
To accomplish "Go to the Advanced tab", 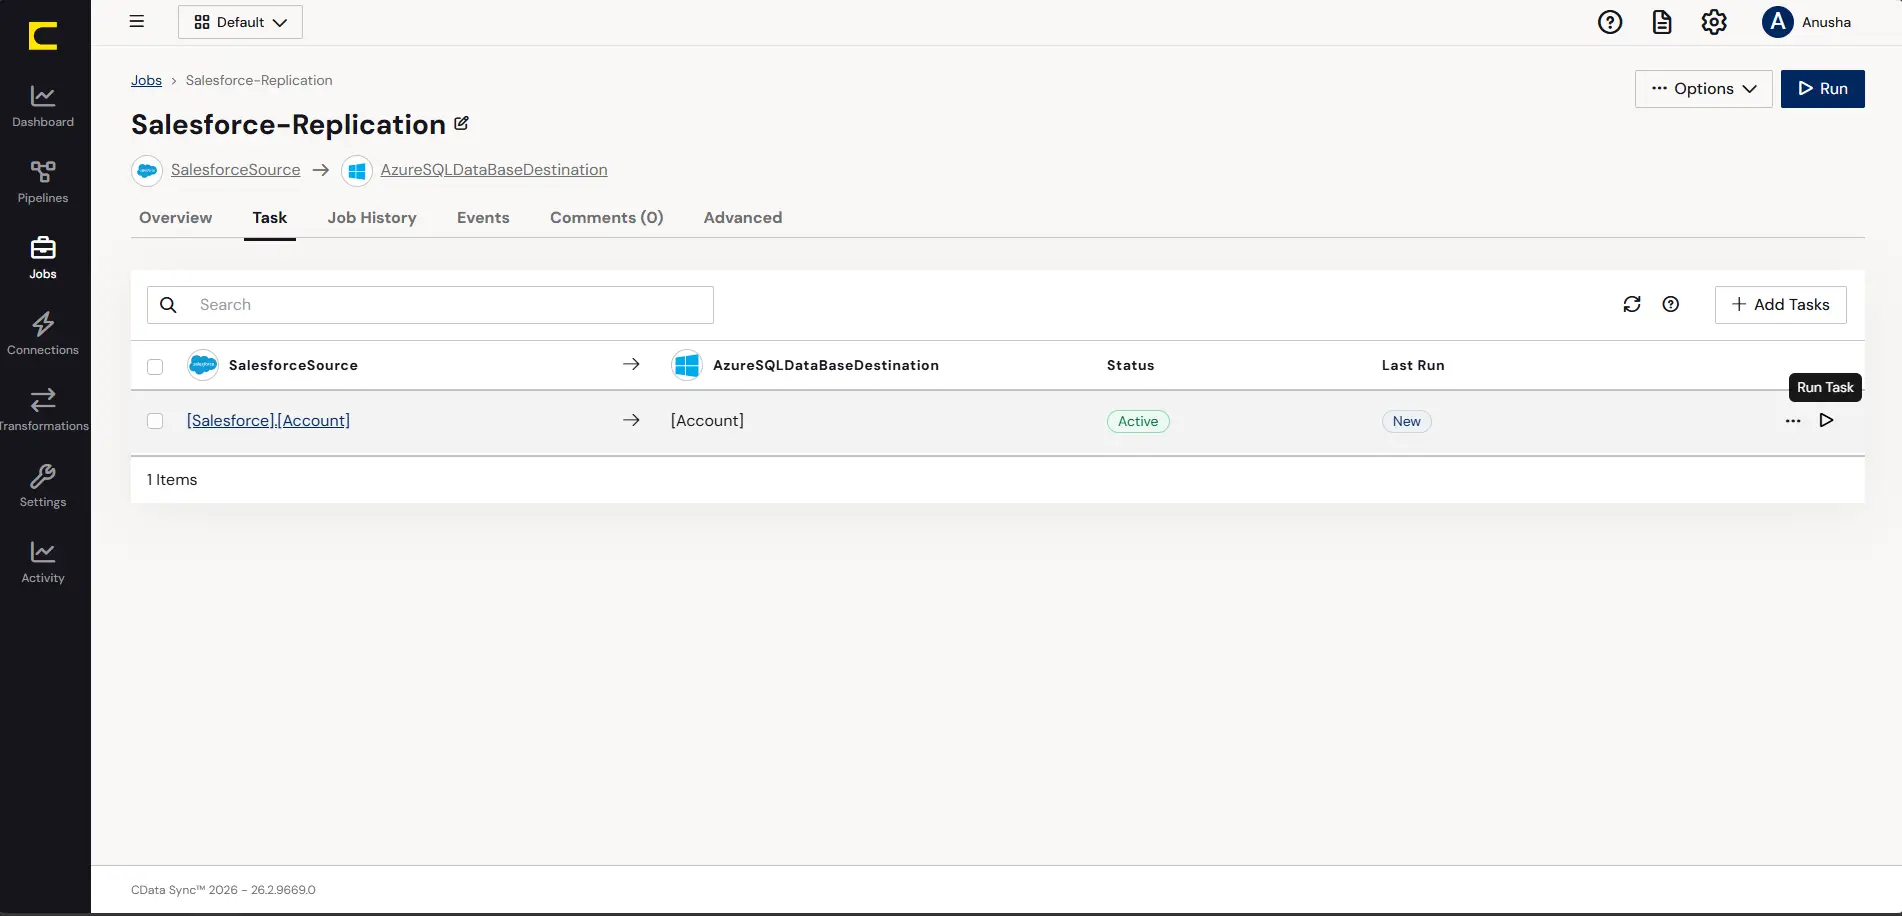I will pyautogui.click(x=743, y=218).
